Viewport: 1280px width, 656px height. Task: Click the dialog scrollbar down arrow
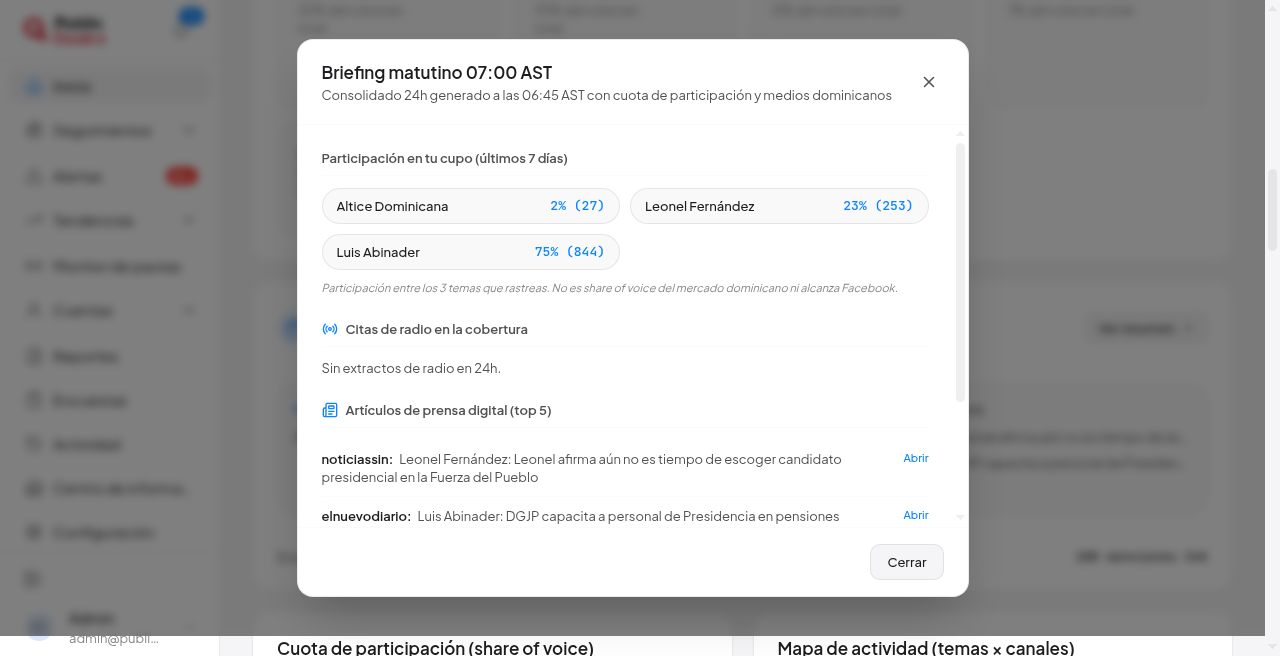click(x=961, y=517)
